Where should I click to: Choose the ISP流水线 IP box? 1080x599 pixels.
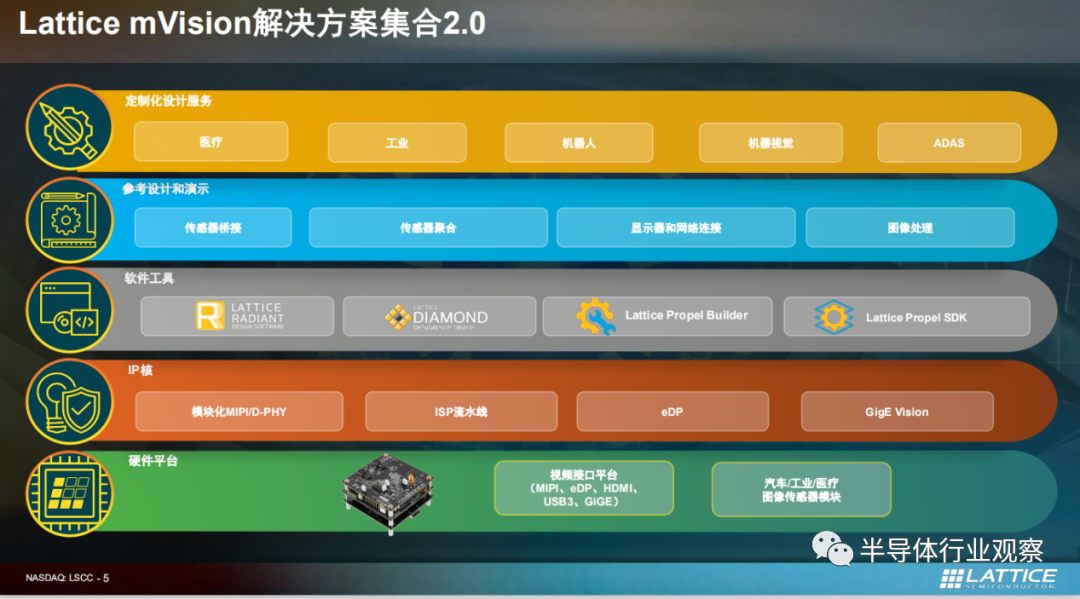coord(461,411)
